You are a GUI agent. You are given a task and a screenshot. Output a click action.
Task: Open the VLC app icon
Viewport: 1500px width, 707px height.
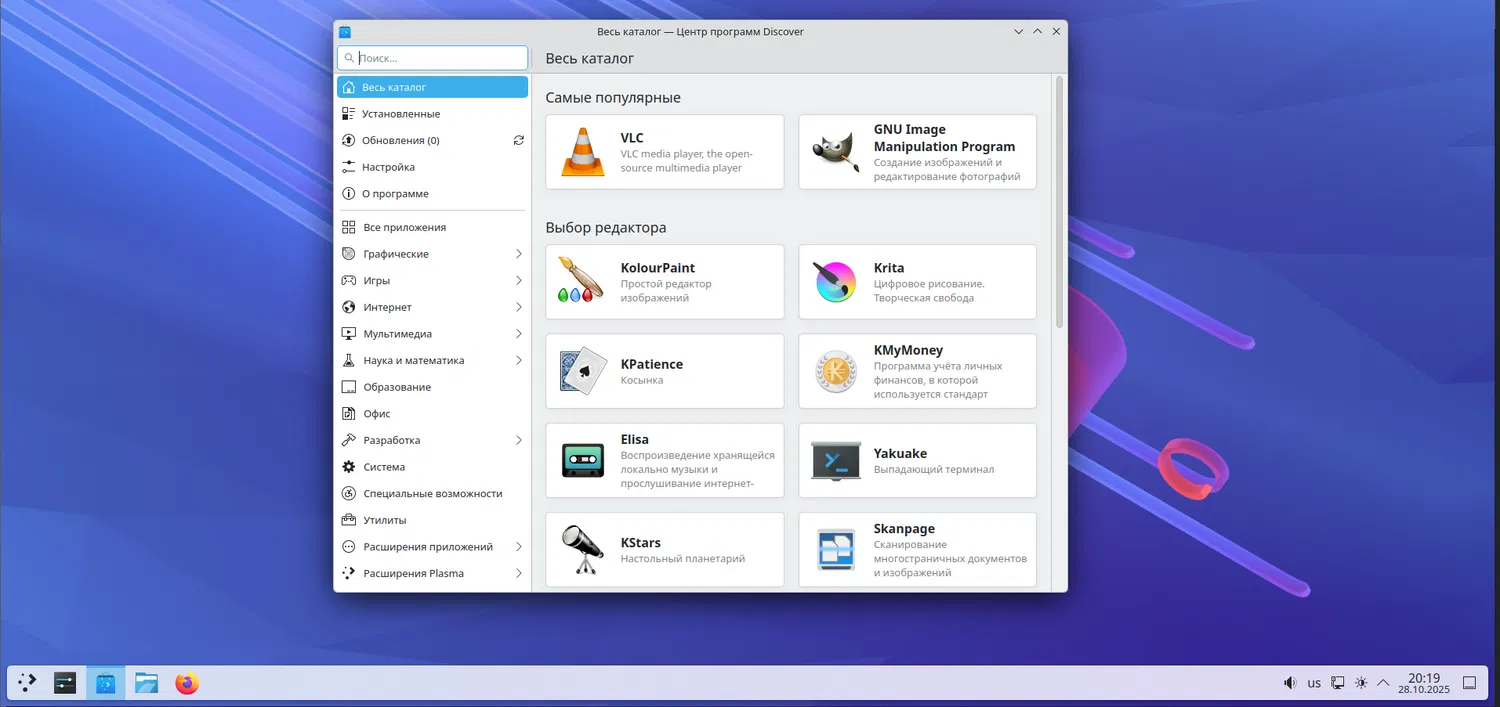pos(582,152)
